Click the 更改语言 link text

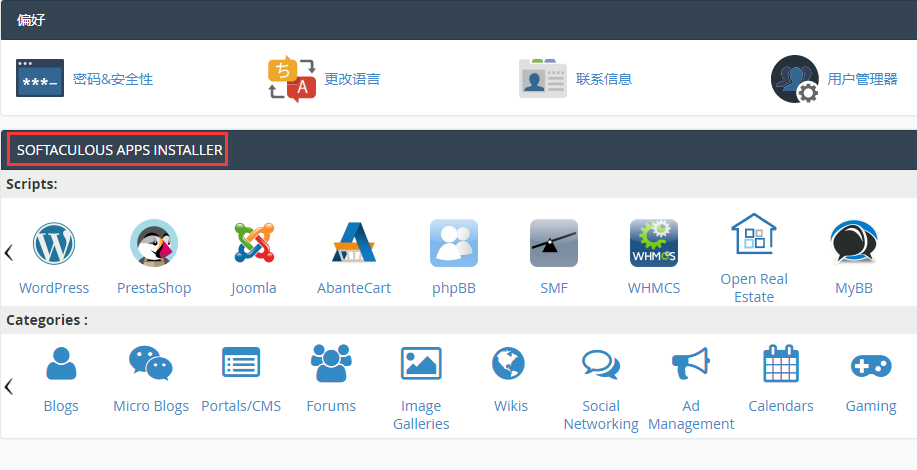pos(352,79)
